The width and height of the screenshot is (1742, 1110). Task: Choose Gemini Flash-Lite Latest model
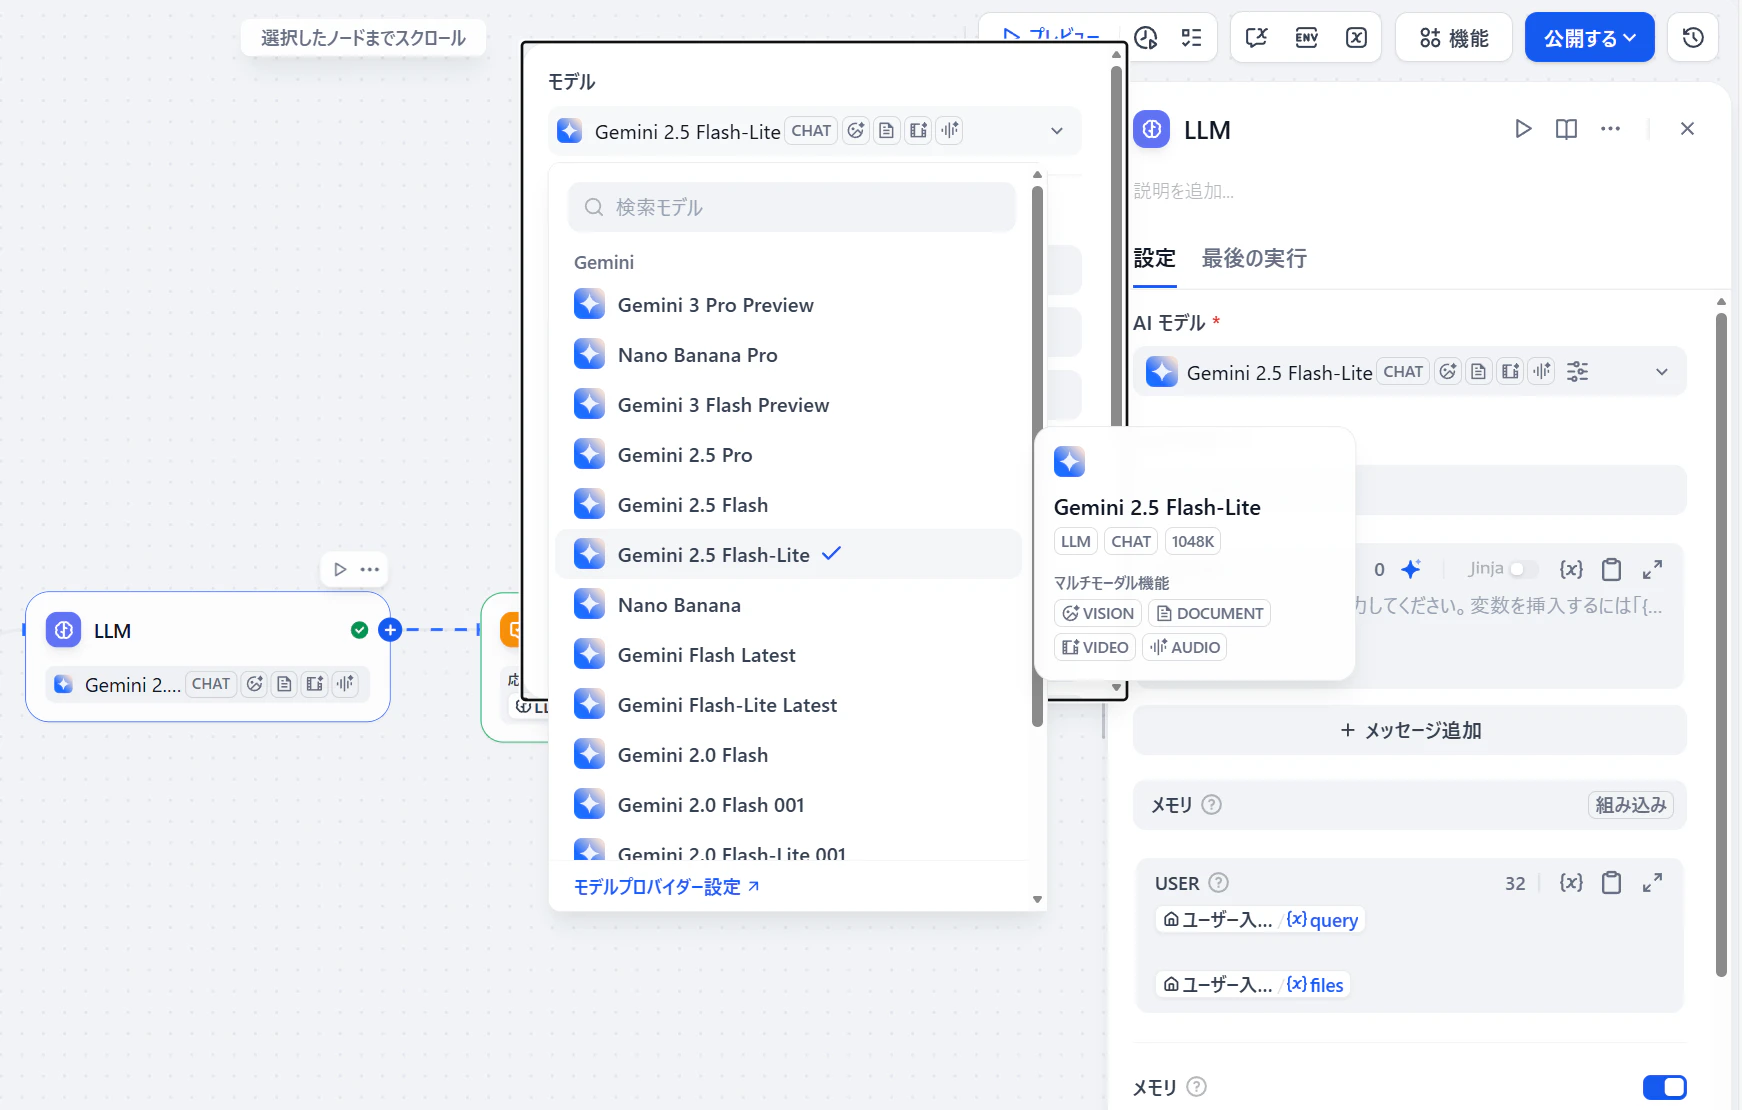pyautogui.click(x=788, y=704)
